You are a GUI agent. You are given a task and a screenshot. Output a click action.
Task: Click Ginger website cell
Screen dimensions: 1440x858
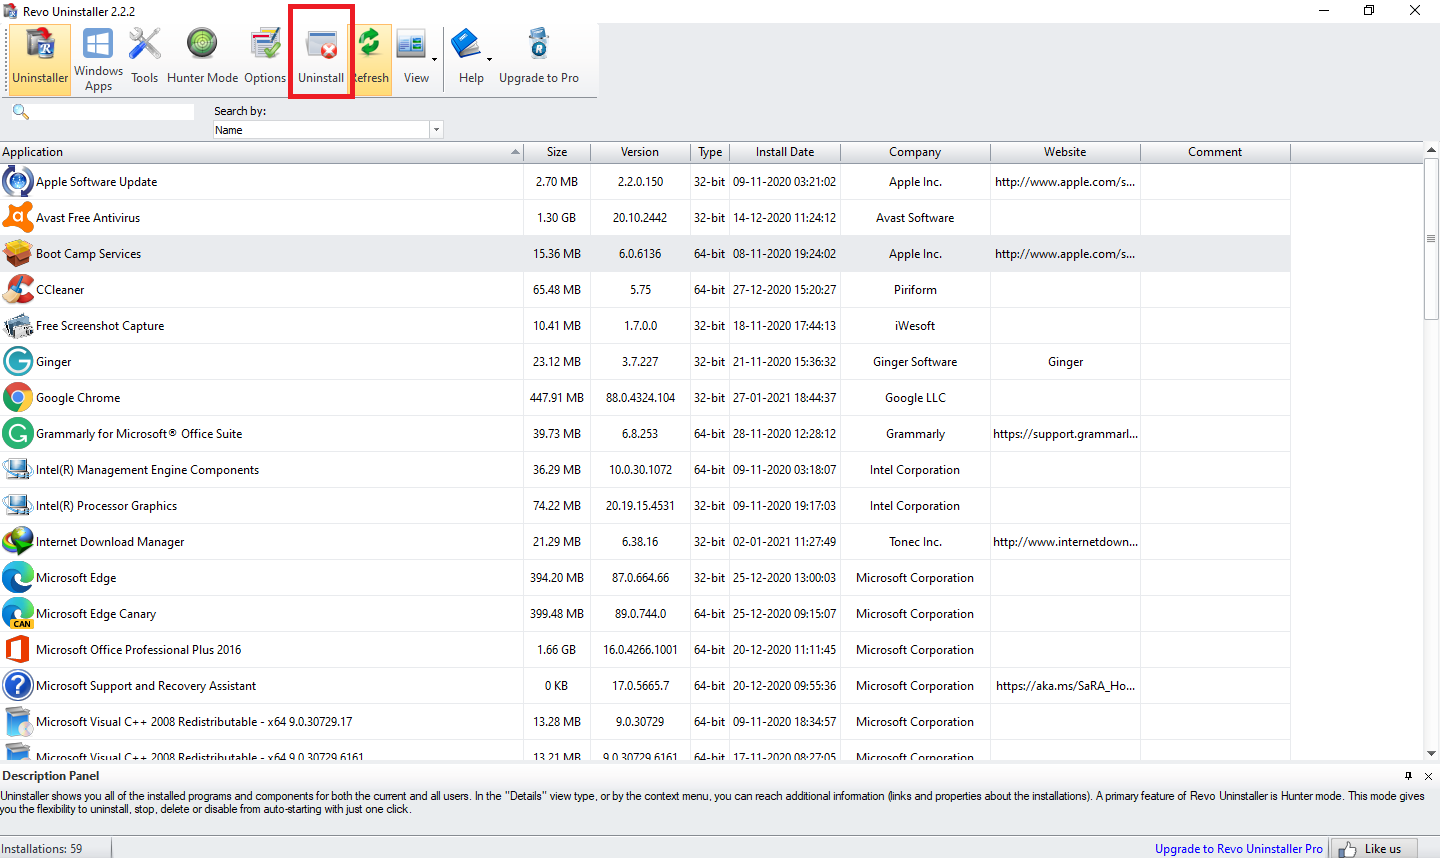pos(1065,362)
